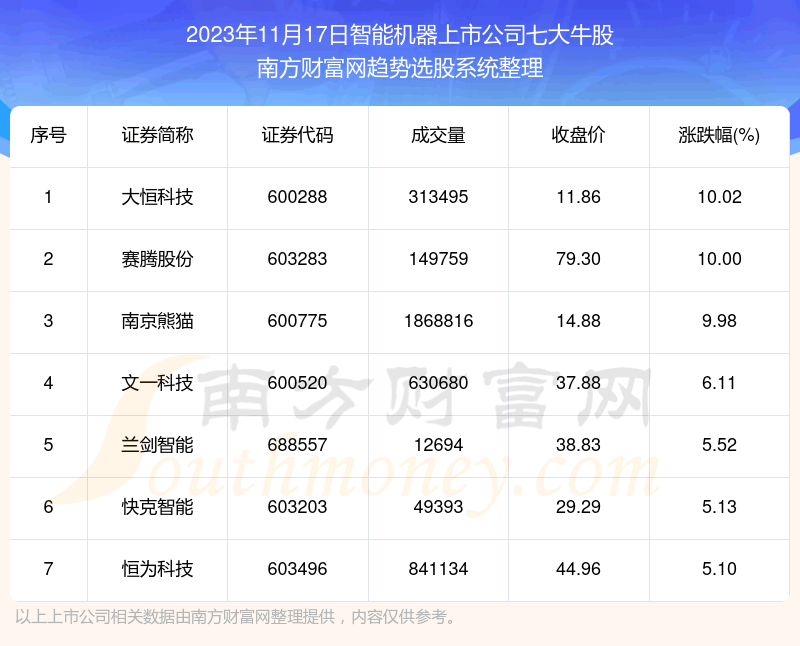Select stock name 兰剑智能
The image size is (800, 646).
coord(157,445)
